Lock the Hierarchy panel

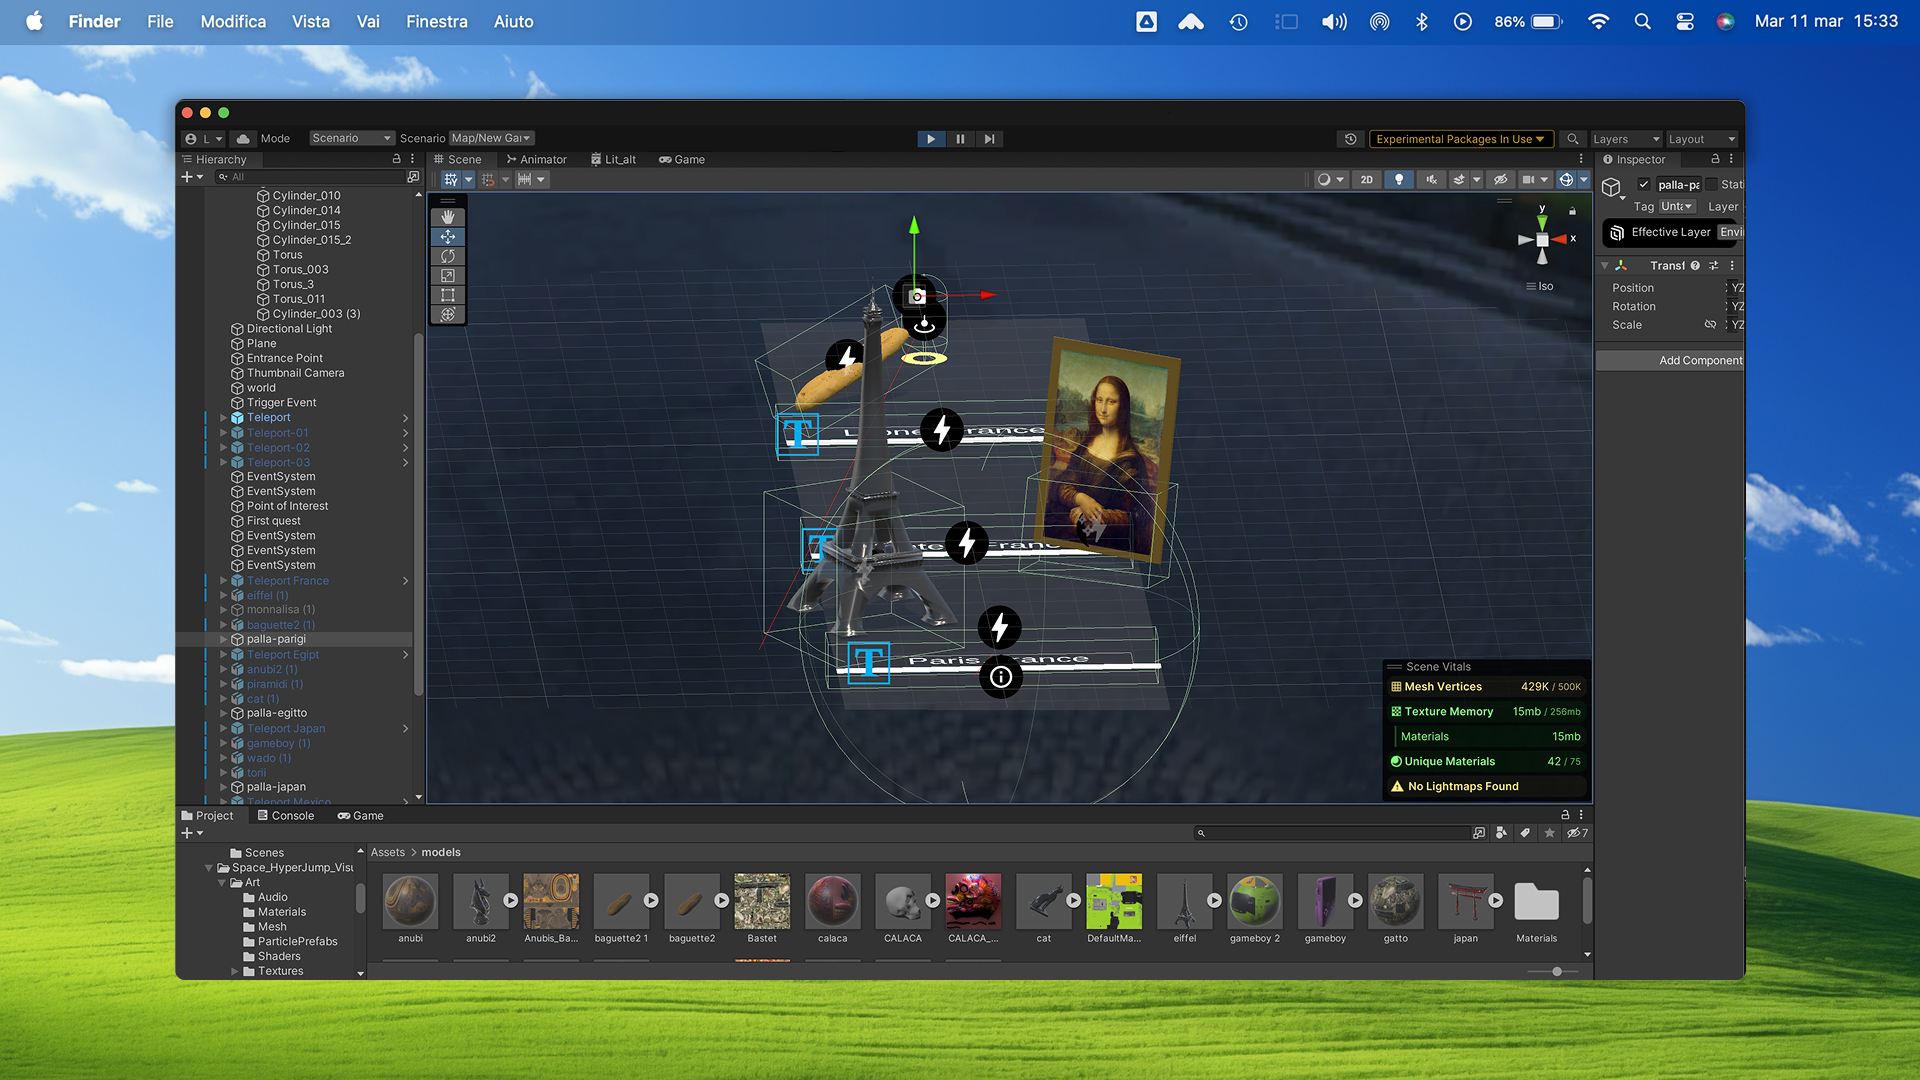coord(396,159)
